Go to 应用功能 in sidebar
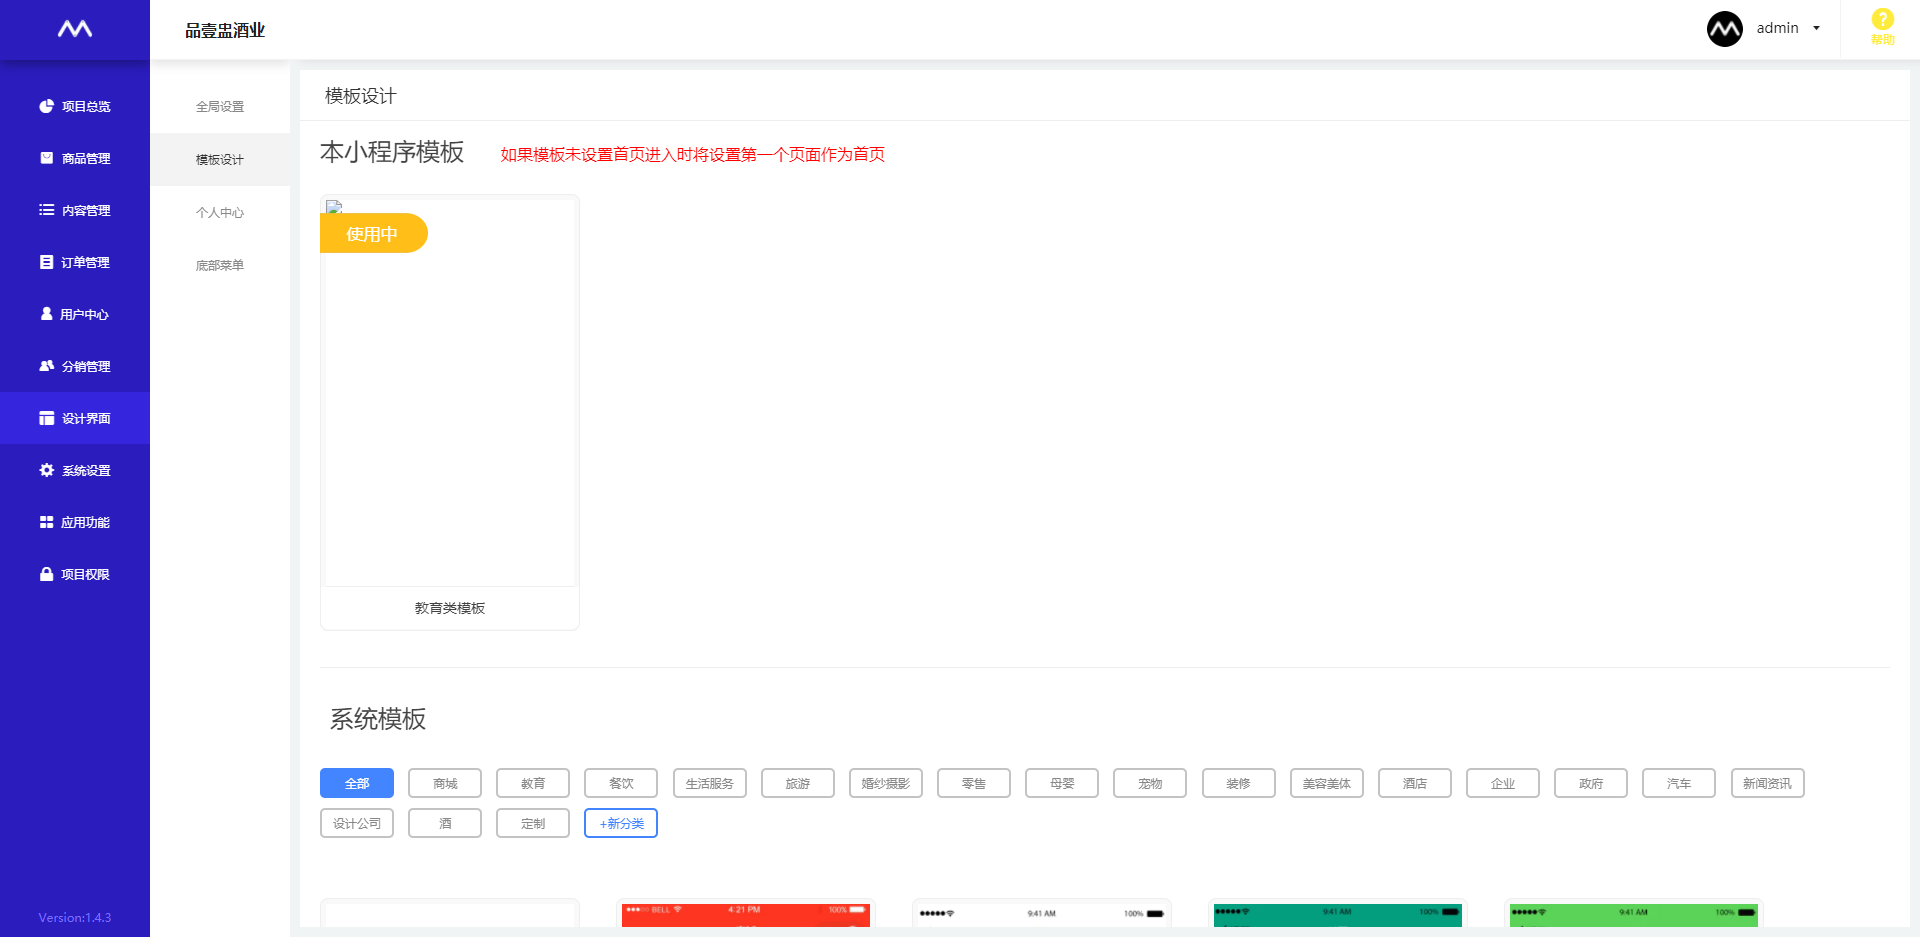Image resolution: width=1920 pixels, height=937 pixels. pyautogui.click(x=75, y=522)
